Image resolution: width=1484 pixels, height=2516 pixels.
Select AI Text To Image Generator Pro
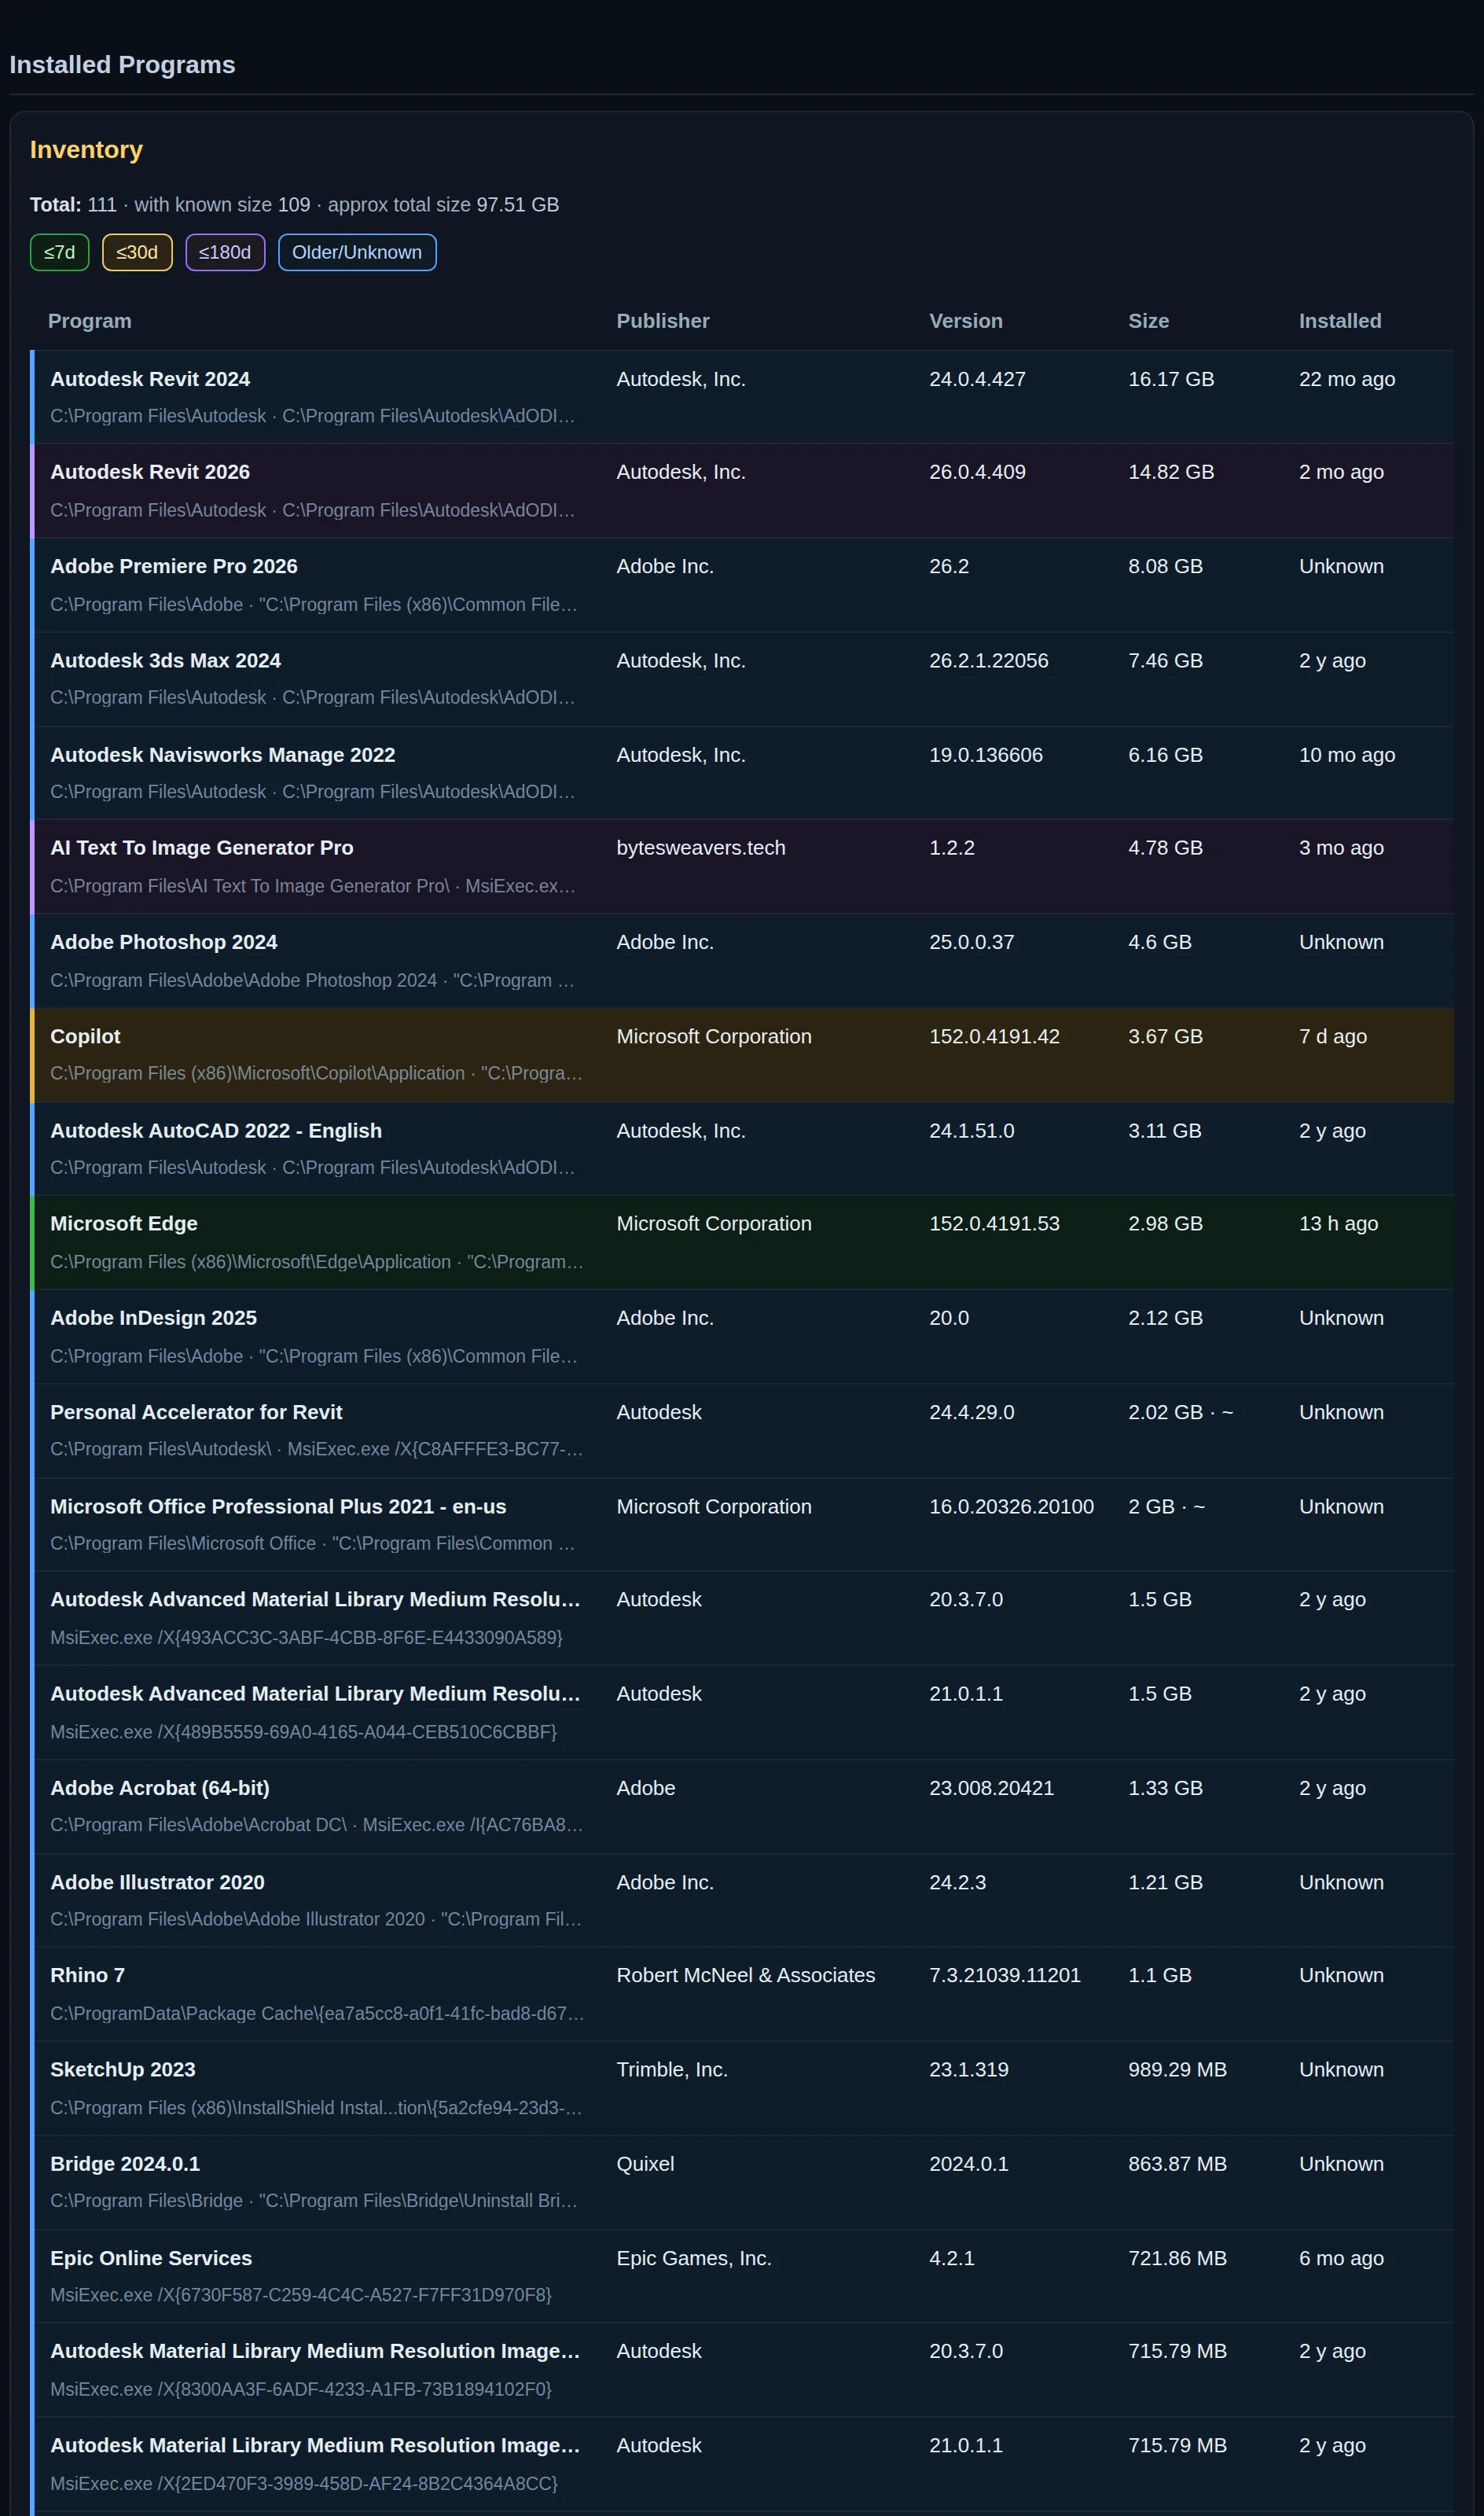point(202,848)
